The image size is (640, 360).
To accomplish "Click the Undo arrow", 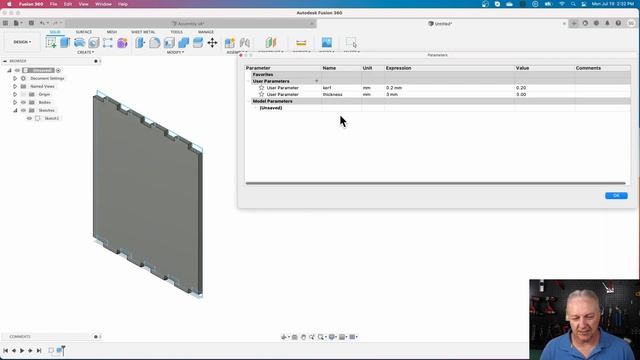I will [42, 23].
